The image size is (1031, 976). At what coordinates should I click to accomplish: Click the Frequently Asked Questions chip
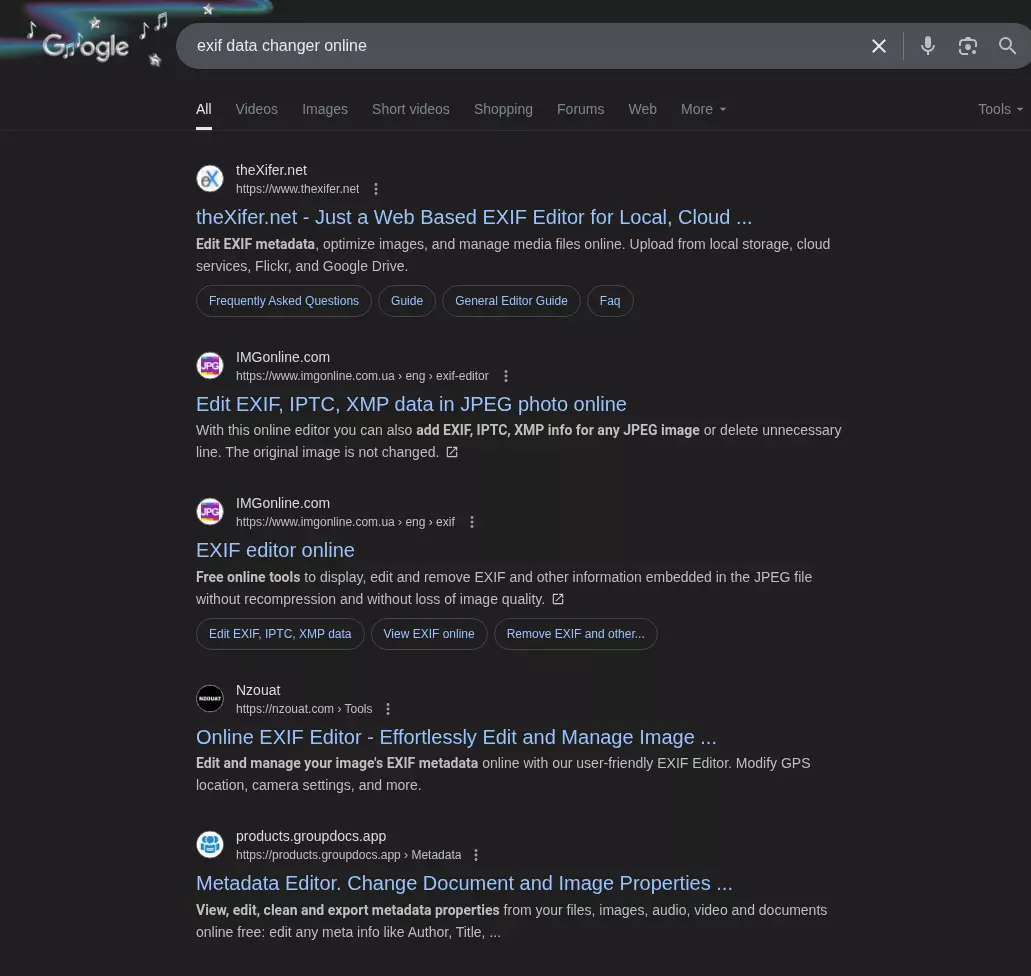pyautogui.click(x=283, y=301)
